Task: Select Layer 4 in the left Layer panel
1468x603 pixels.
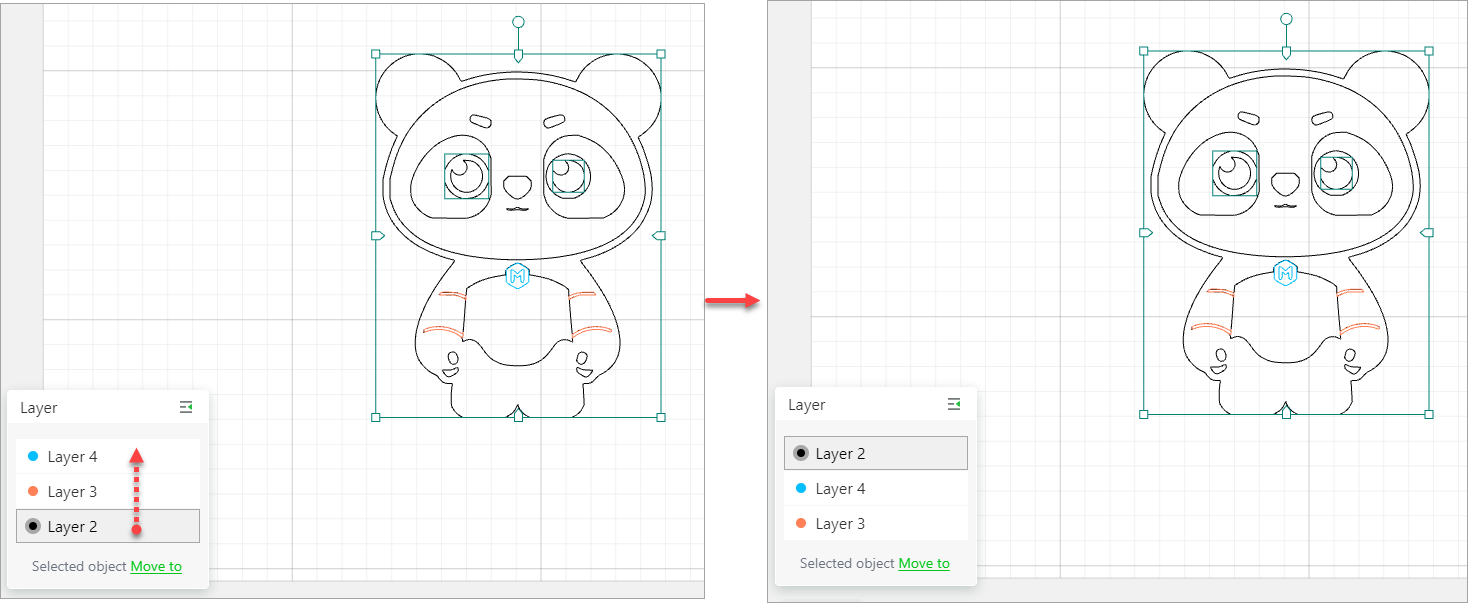Action: [x=71, y=456]
